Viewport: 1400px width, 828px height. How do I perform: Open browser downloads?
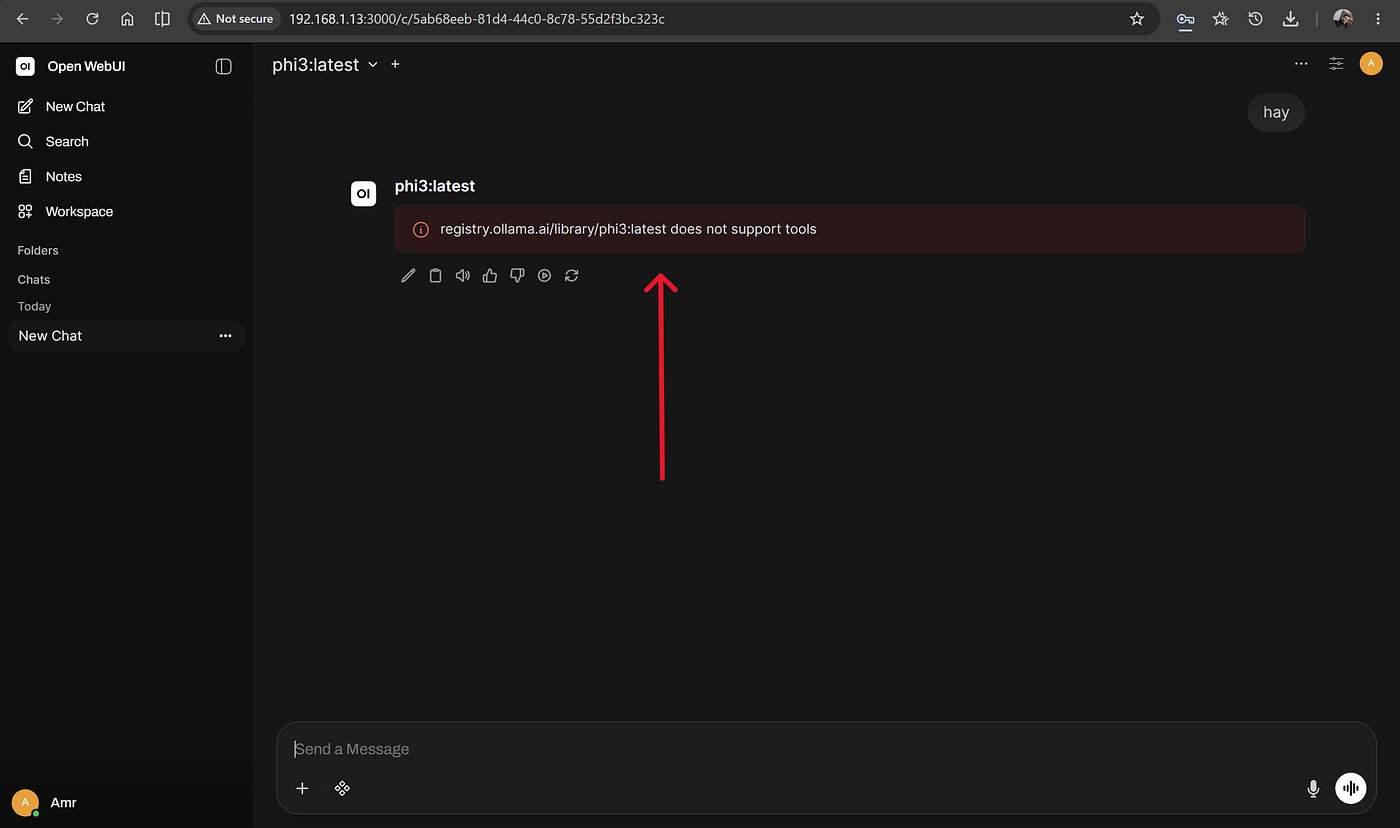[x=1291, y=19]
